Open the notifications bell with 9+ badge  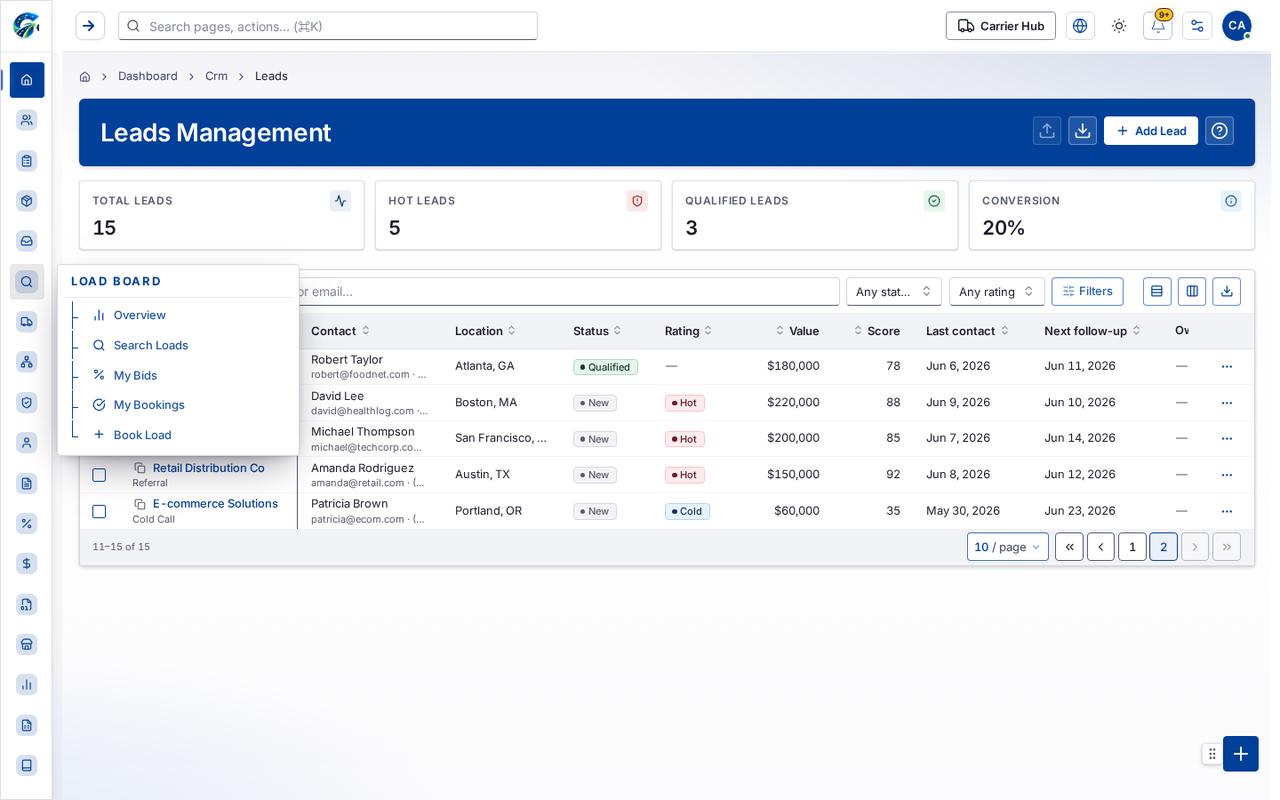(1158, 26)
